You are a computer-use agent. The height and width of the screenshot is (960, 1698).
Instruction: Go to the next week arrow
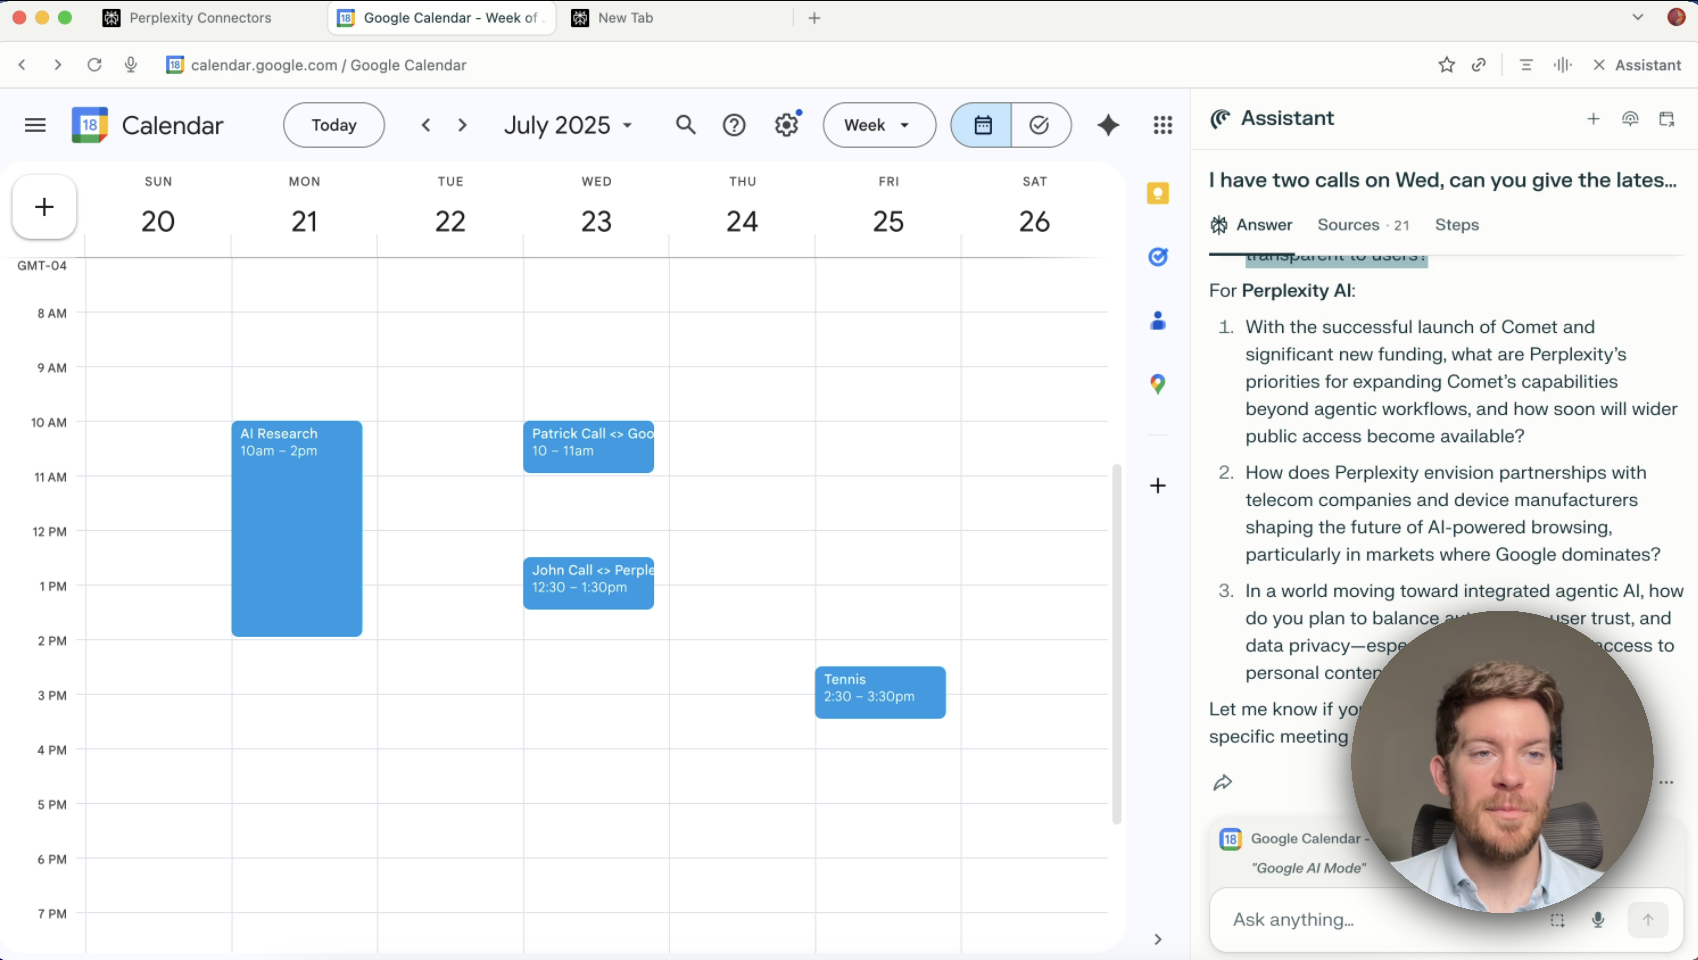(x=462, y=125)
